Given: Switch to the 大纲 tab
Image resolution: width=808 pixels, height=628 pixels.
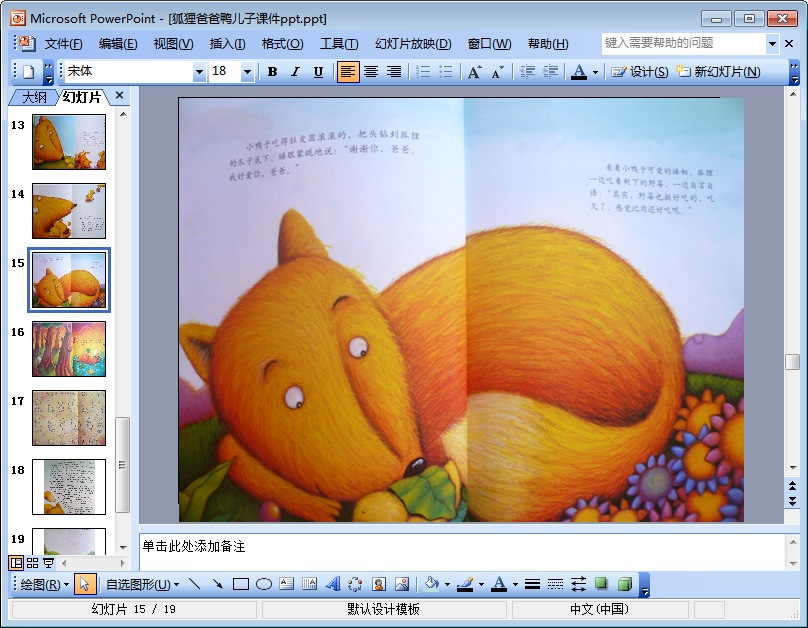Looking at the screenshot, I should [x=35, y=97].
